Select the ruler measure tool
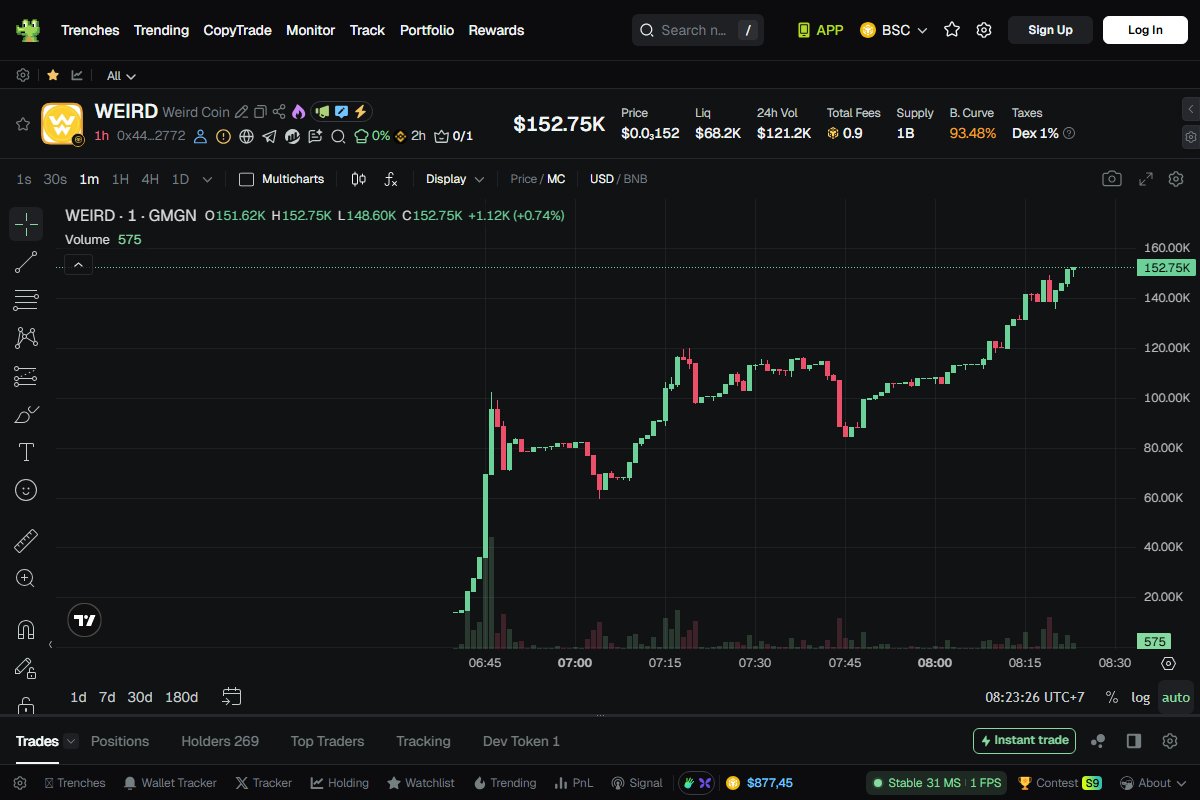 pos(26,541)
